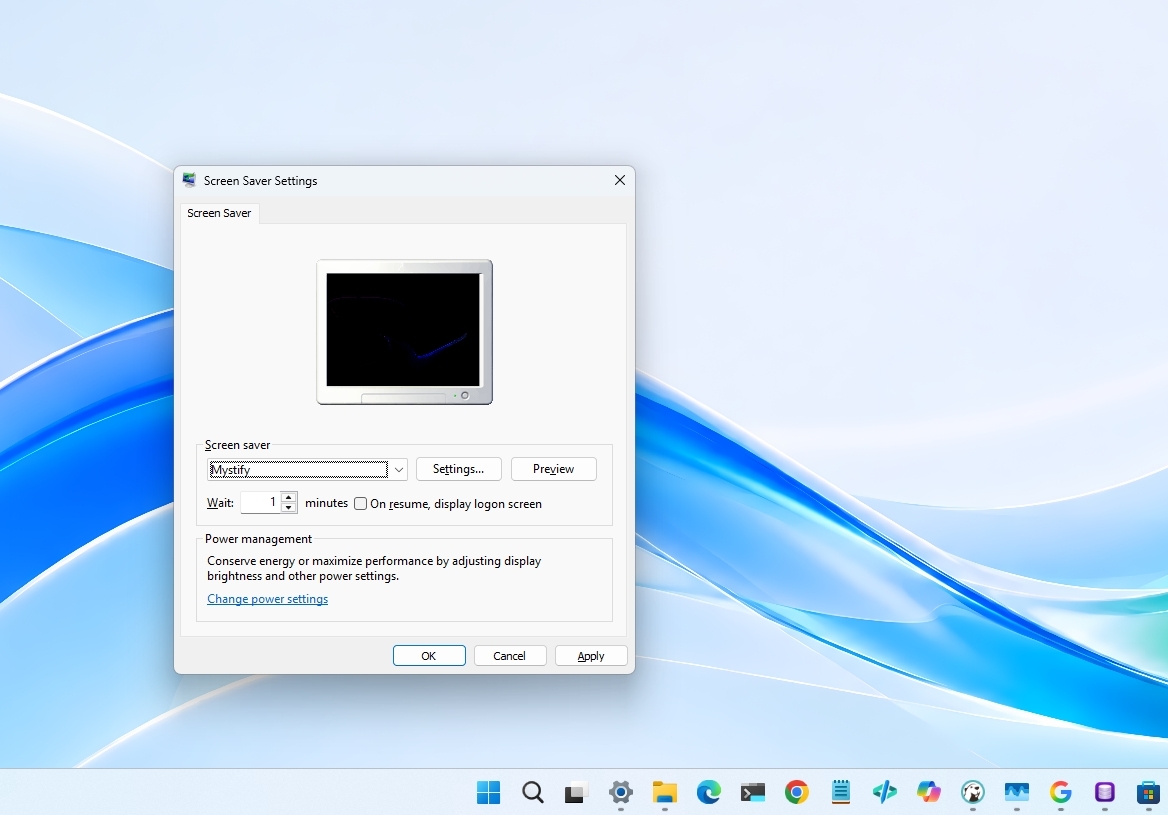The image size is (1168, 815).
Task: Open Microsoft Copilot from the taskbar
Action: coord(928,792)
